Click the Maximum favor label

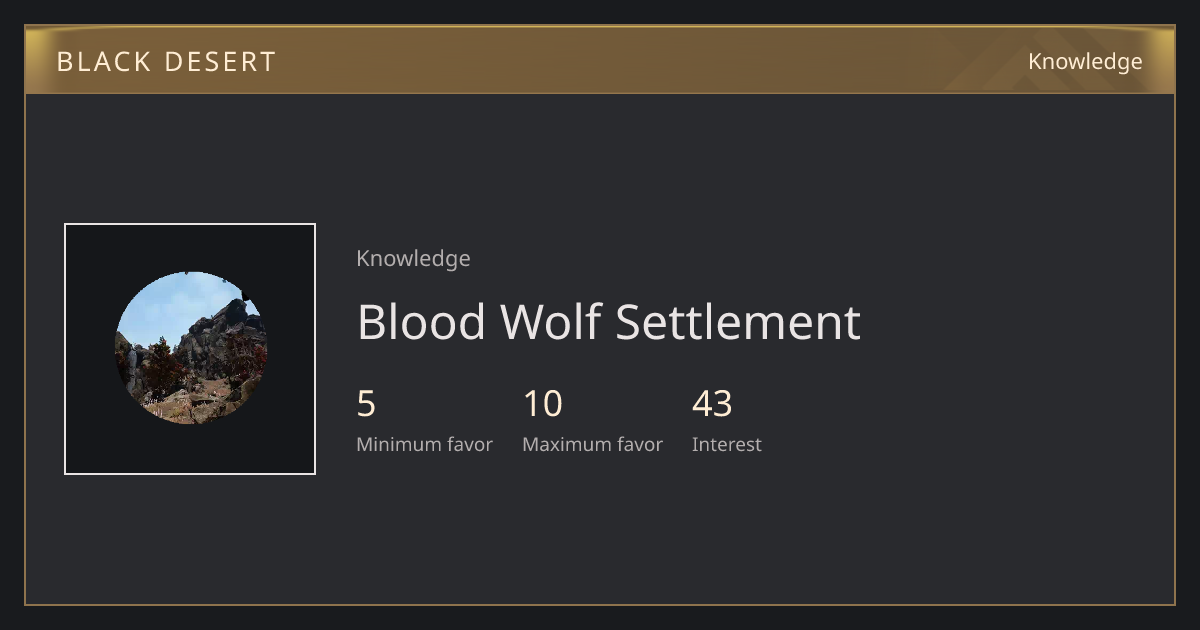592,444
